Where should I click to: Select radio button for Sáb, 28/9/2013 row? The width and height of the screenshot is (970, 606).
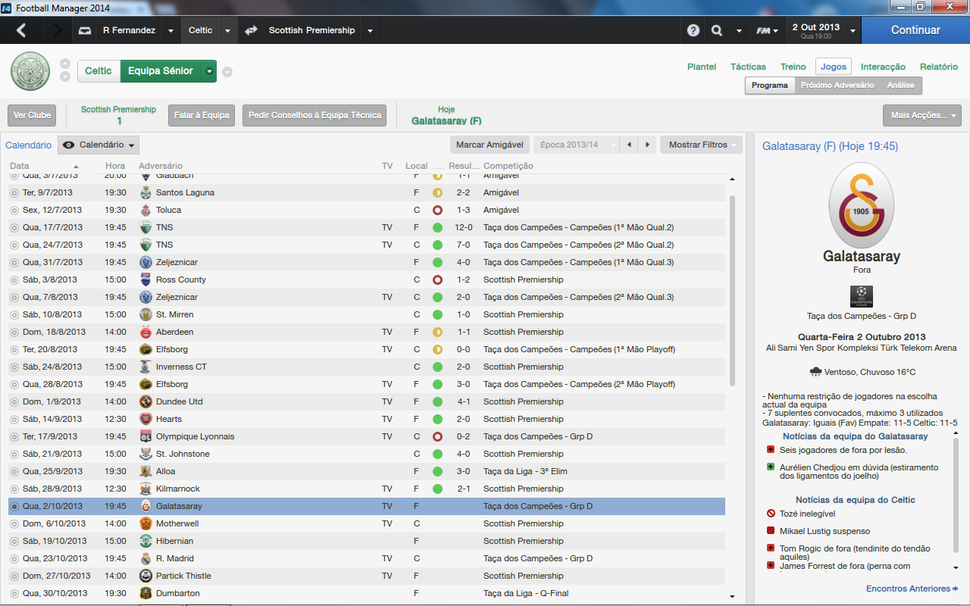pos(14,489)
